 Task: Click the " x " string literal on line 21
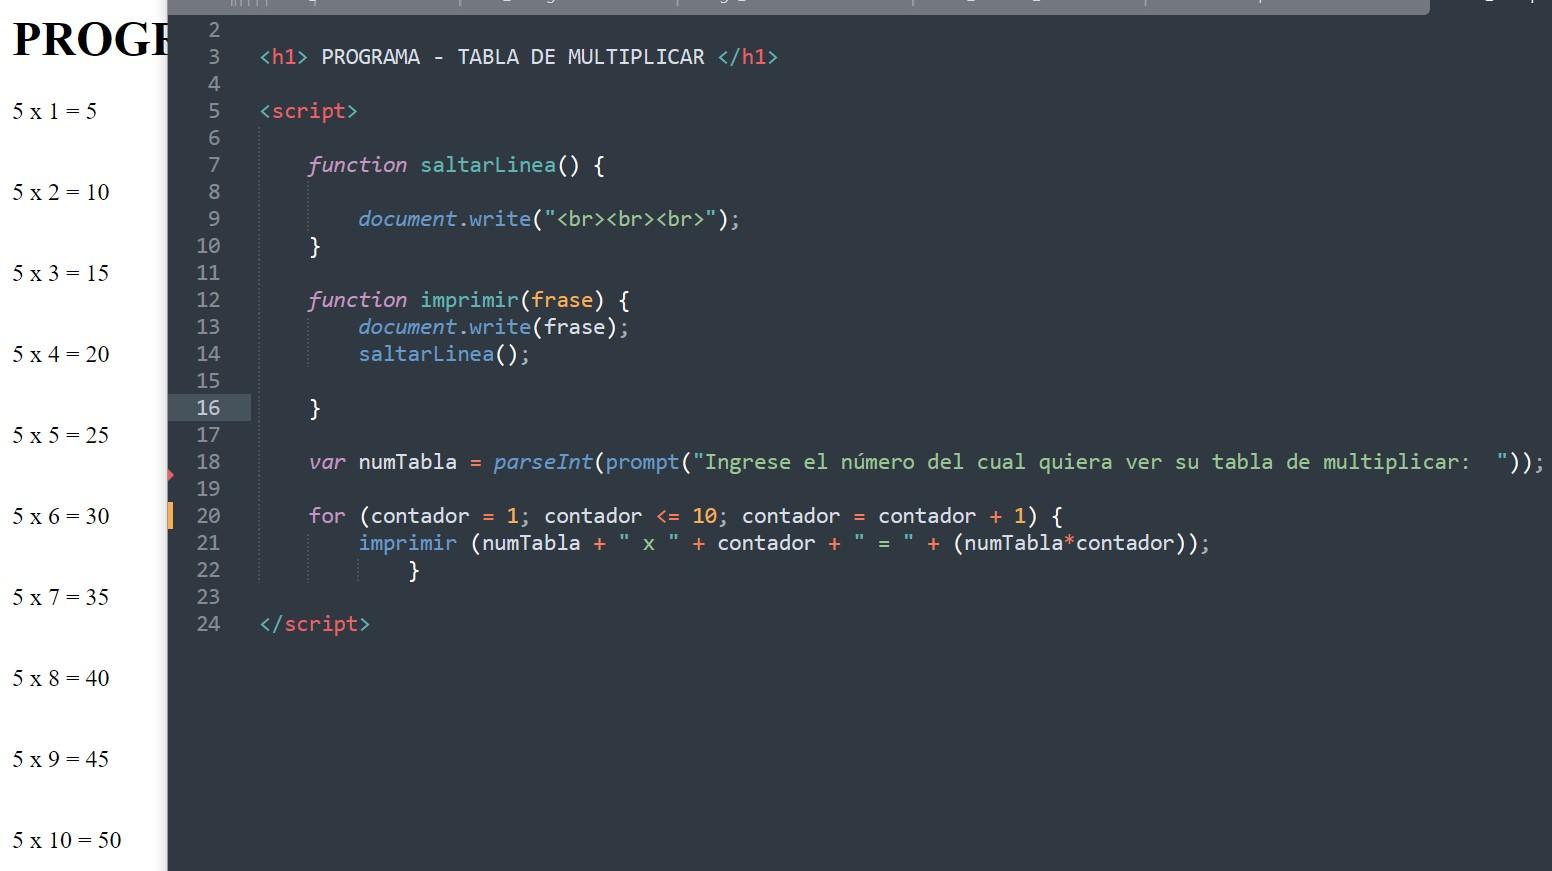(648, 543)
